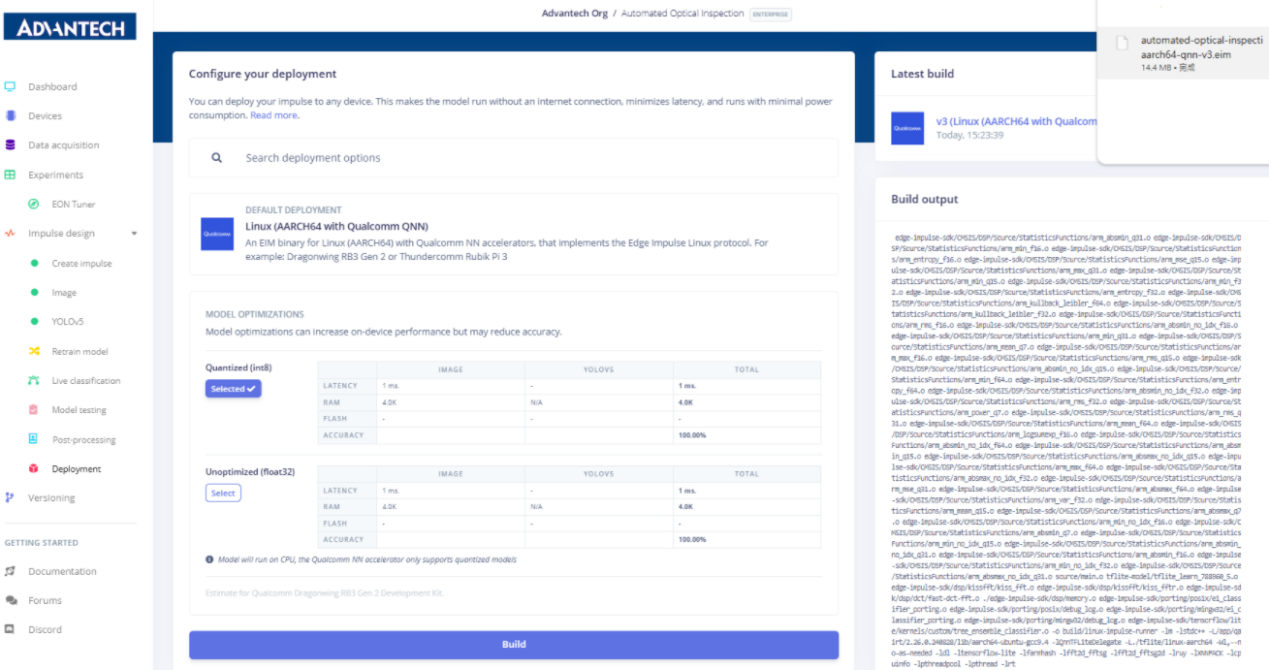Viewport: 1269px width, 670px height.
Task: Click the Build button
Action: coord(514,644)
